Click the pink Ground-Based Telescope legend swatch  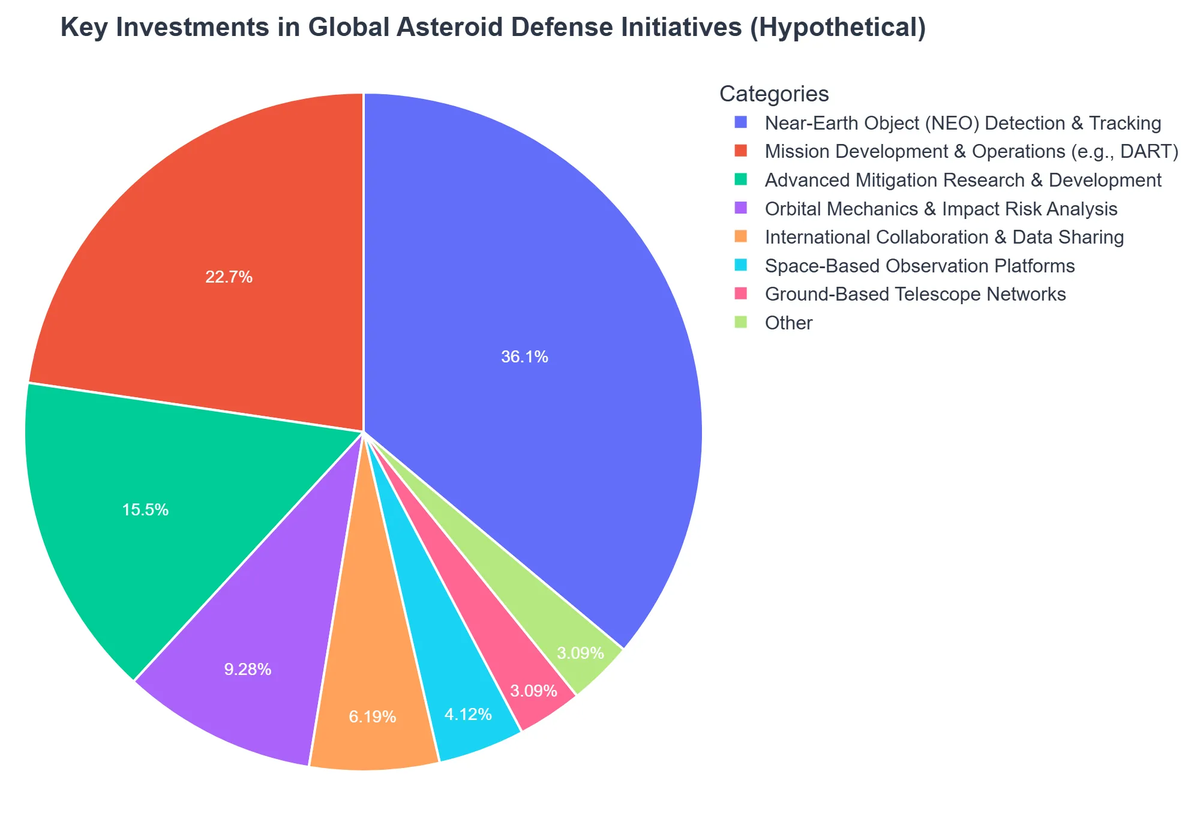tap(741, 294)
